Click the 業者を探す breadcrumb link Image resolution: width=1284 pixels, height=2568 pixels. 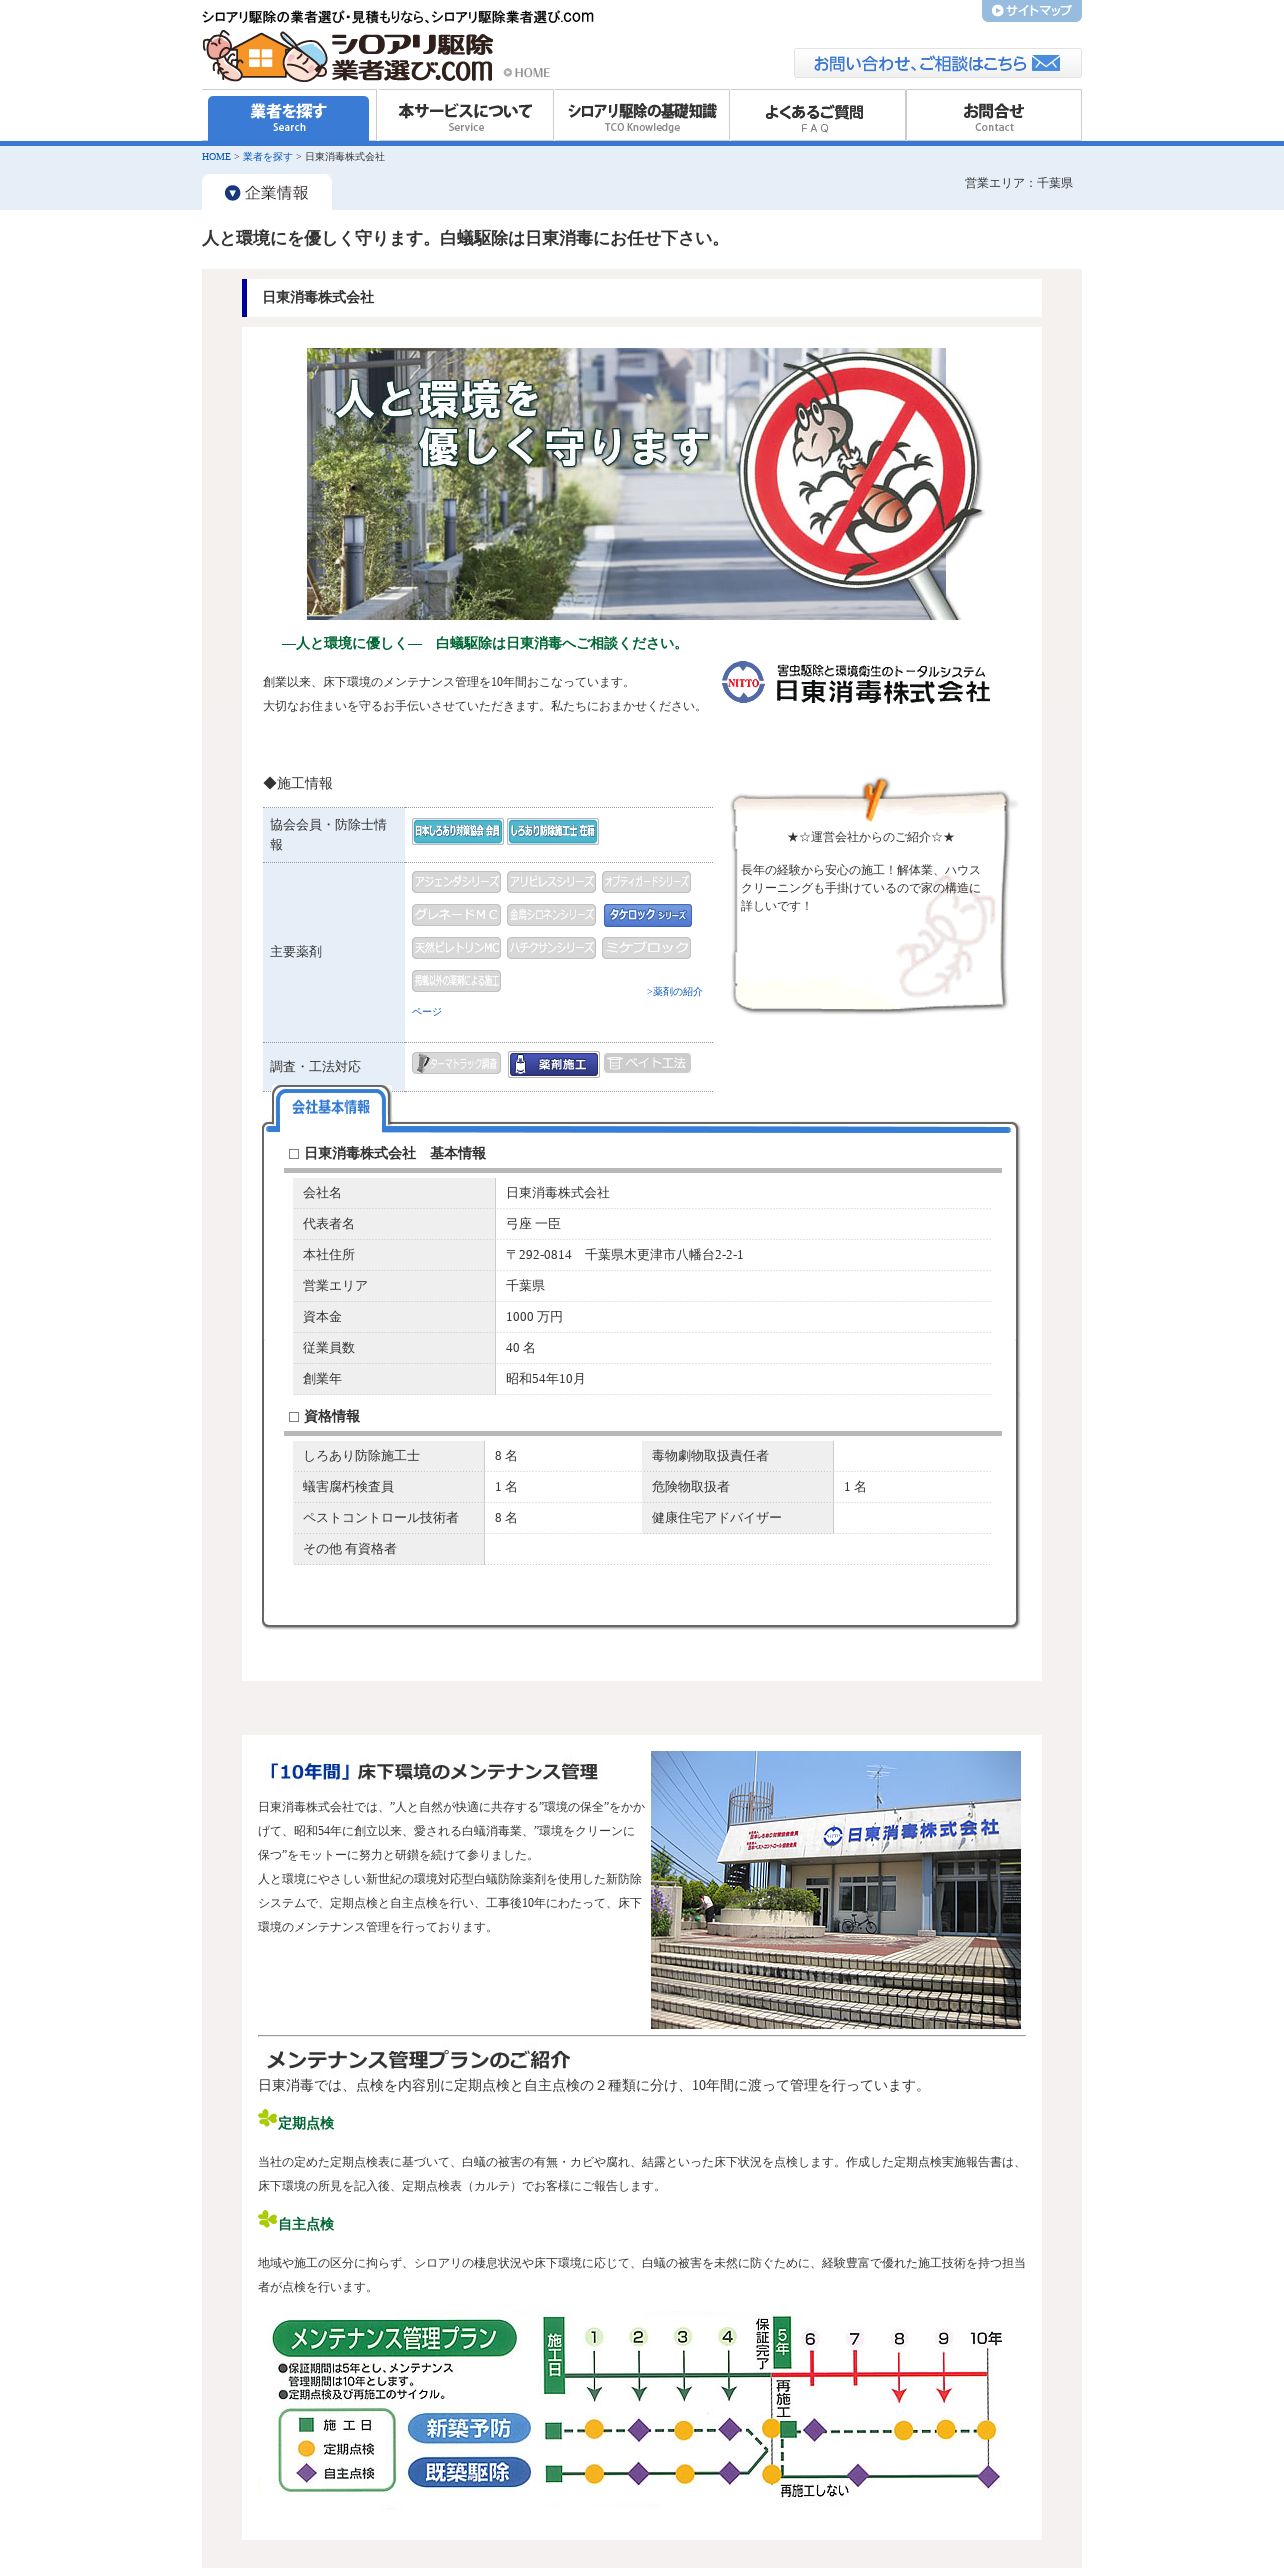(267, 157)
